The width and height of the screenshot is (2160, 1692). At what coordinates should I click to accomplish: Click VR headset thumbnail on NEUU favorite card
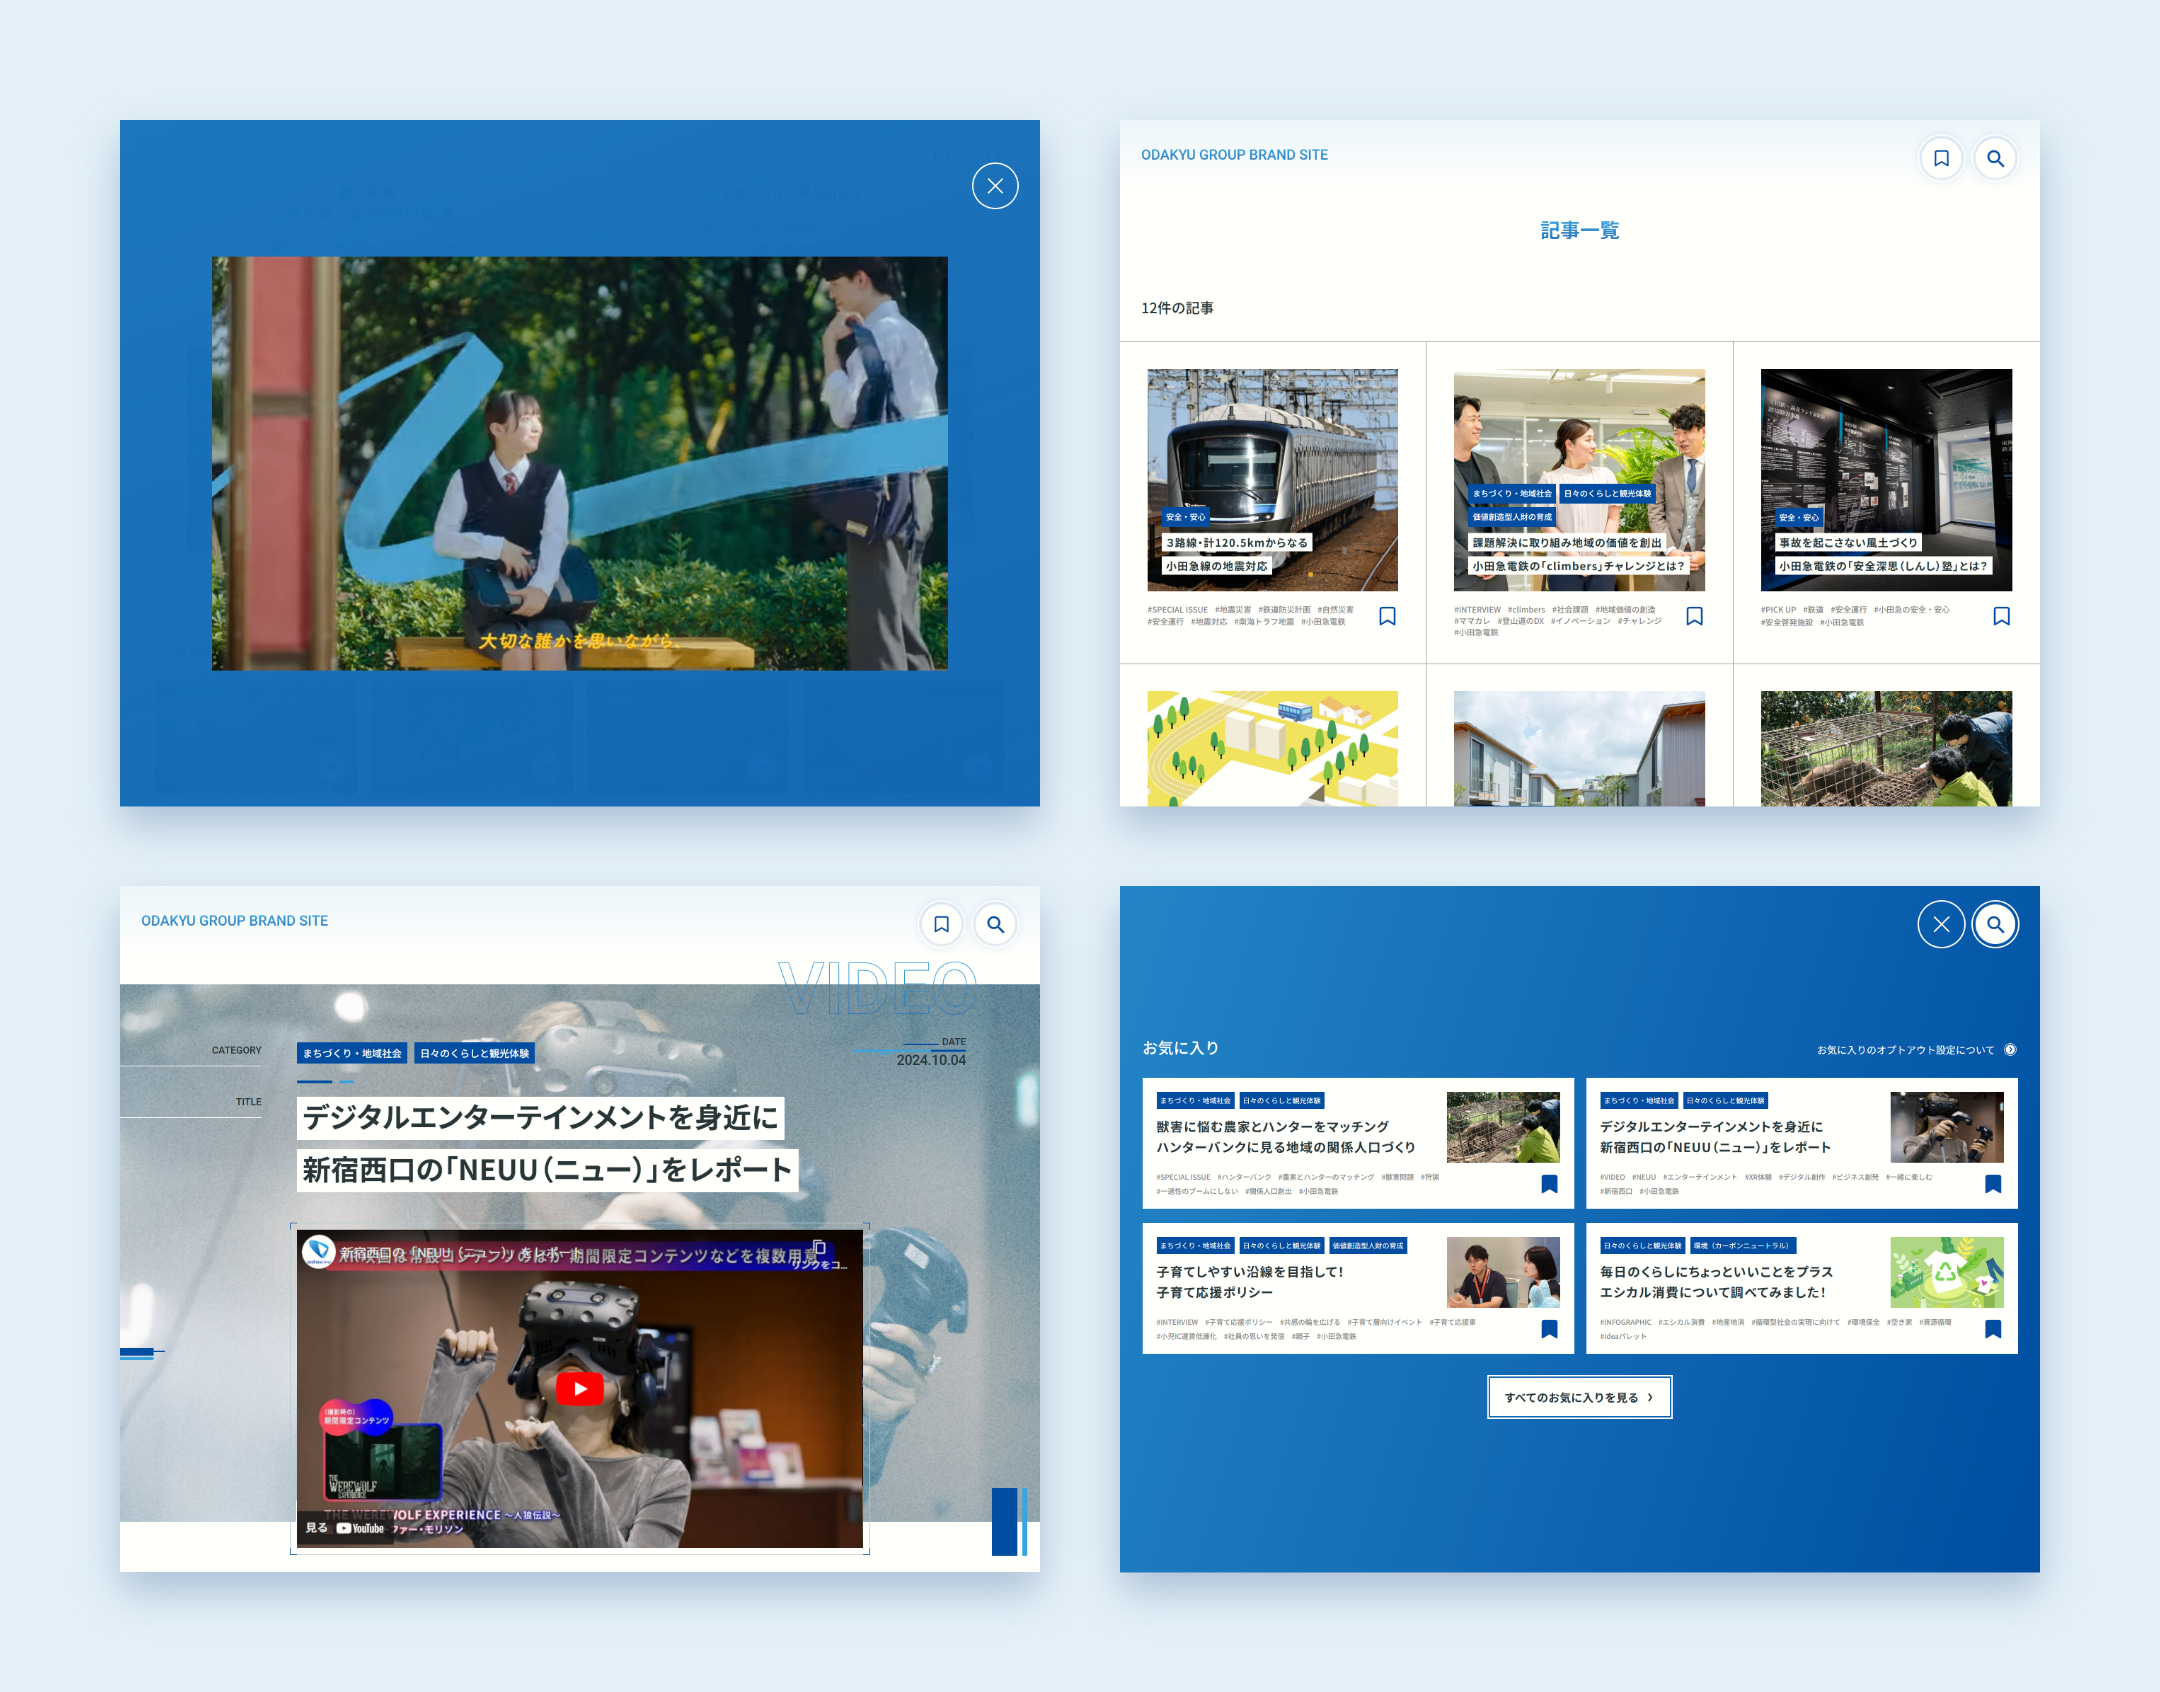pos(1946,1127)
